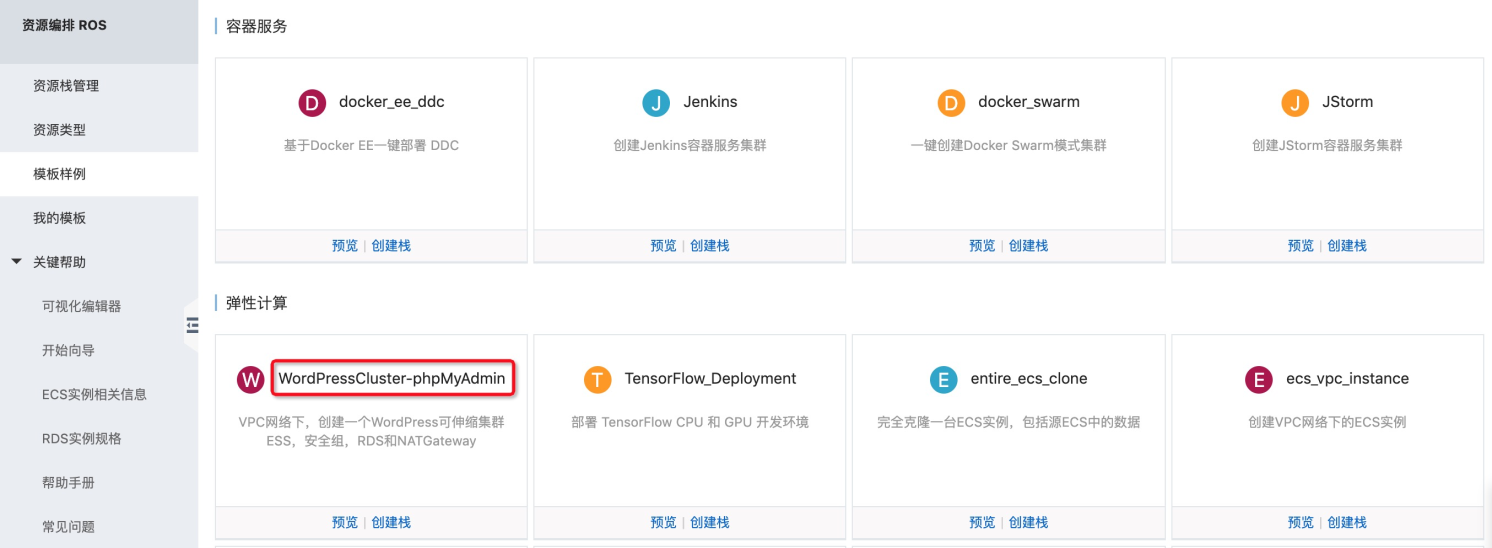
Task: Preview the TensorFlow_Deployment template
Action: [x=663, y=522]
